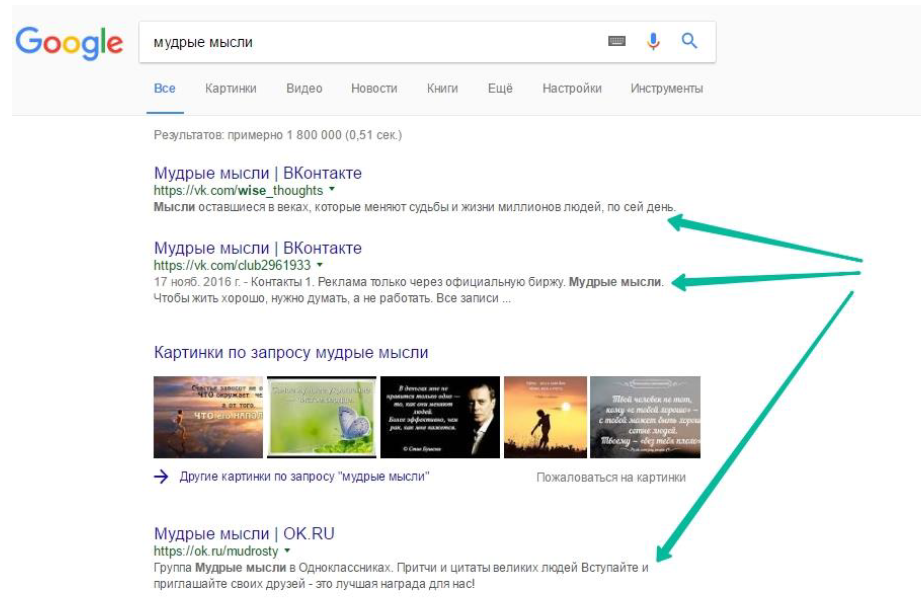Click snippet text starting '17 нояб. 2016 г.'
The width and height of the screenshot is (921, 610).
409,290
